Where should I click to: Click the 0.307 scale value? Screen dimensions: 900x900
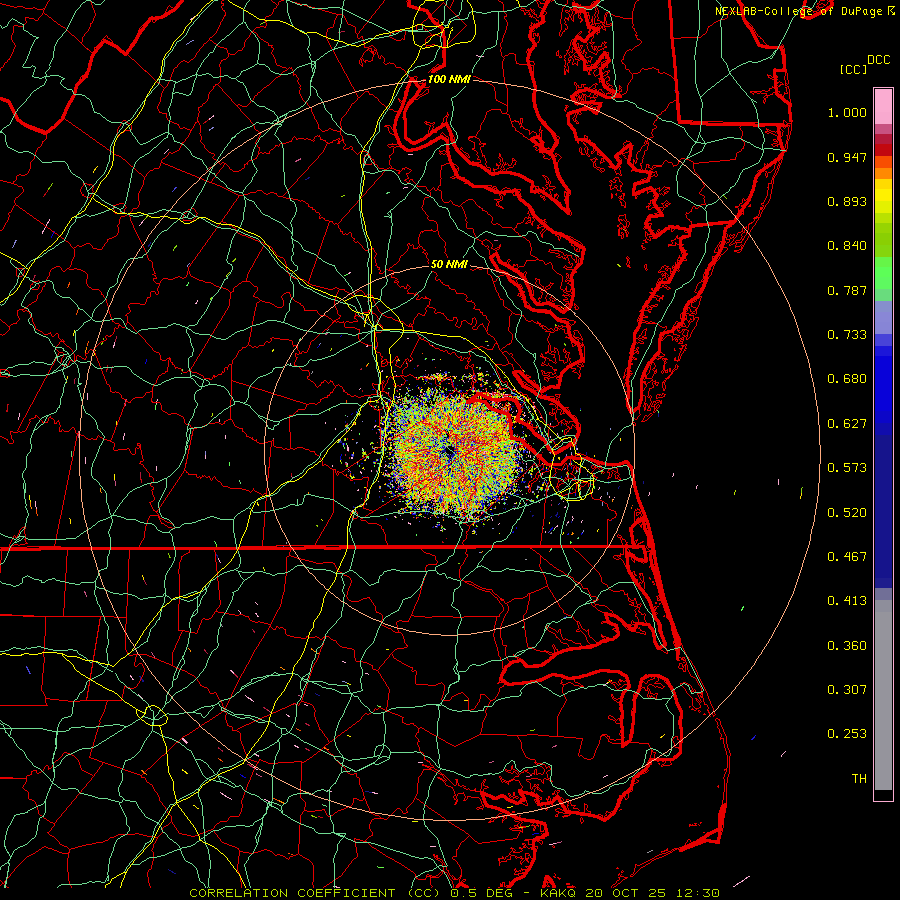point(847,690)
